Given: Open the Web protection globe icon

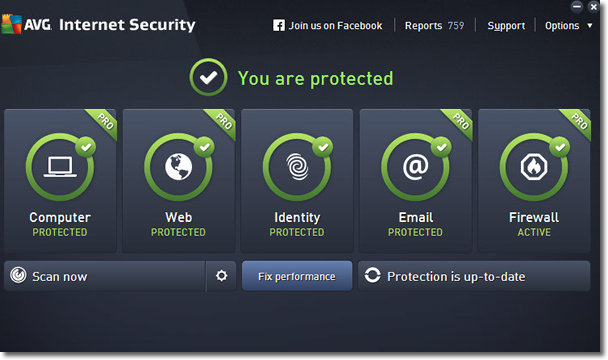Looking at the screenshot, I should [x=178, y=167].
